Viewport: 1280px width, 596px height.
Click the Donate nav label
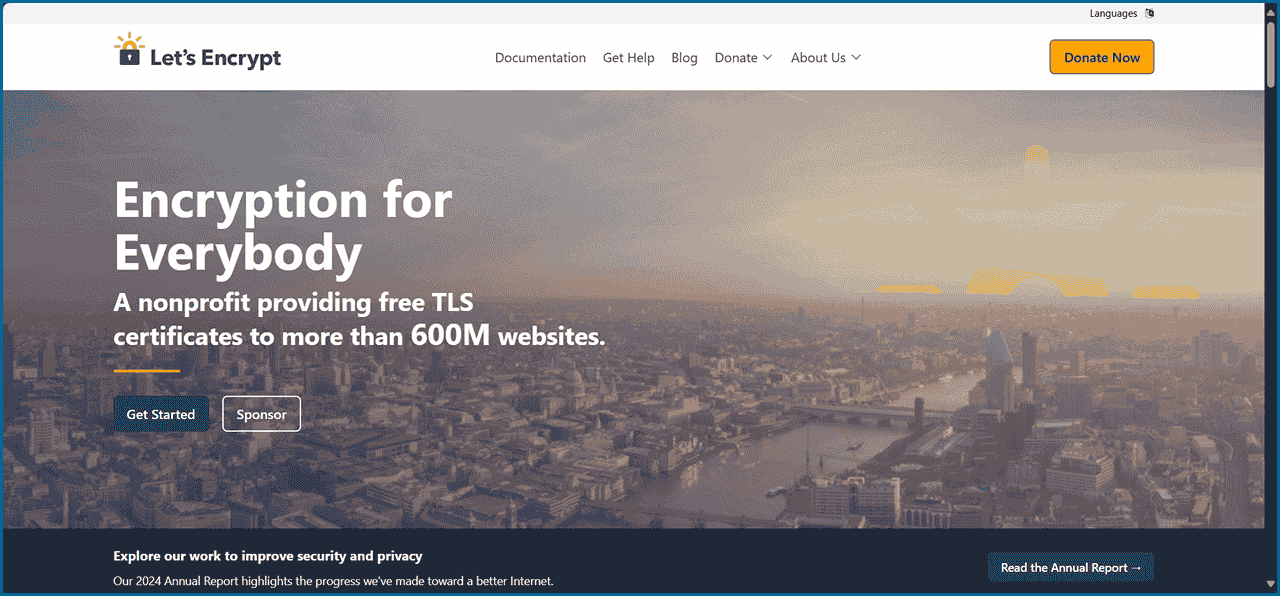pyautogui.click(x=736, y=58)
